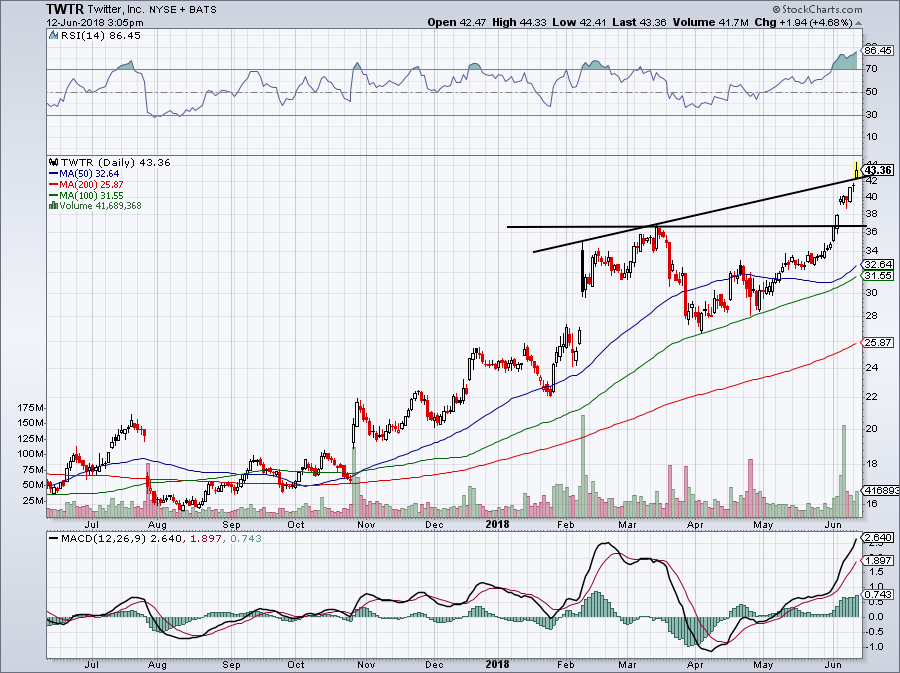Click the 43.36 last price tag
The height and width of the screenshot is (673, 900).
click(878, 170)
